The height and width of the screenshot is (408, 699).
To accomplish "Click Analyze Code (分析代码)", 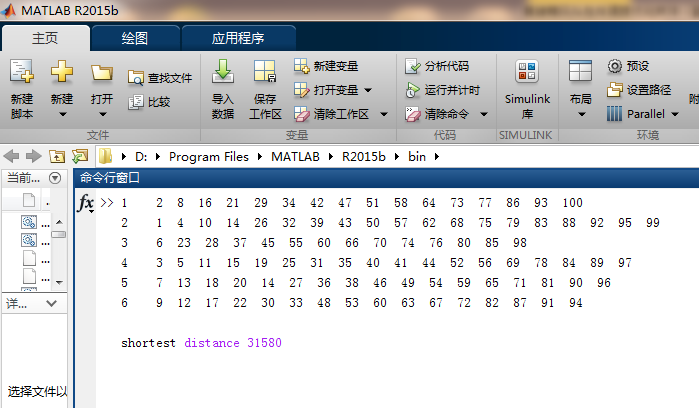I will [x=437, y=66].
